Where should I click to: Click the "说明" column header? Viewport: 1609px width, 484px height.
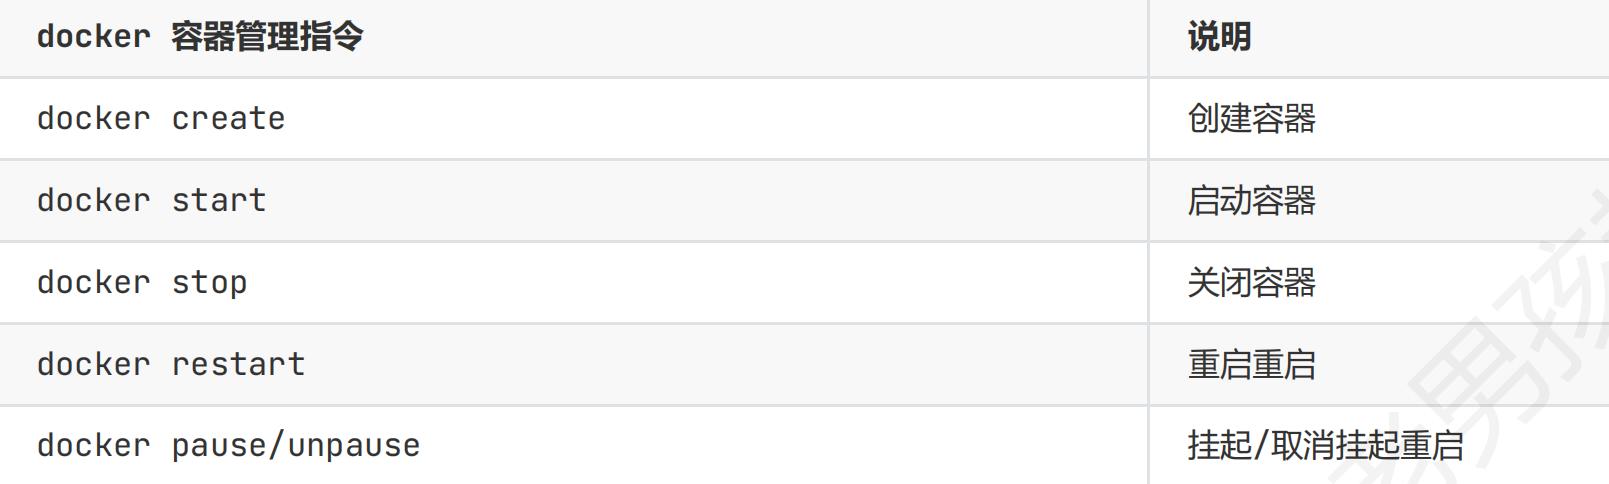(x=1219, y=37)
